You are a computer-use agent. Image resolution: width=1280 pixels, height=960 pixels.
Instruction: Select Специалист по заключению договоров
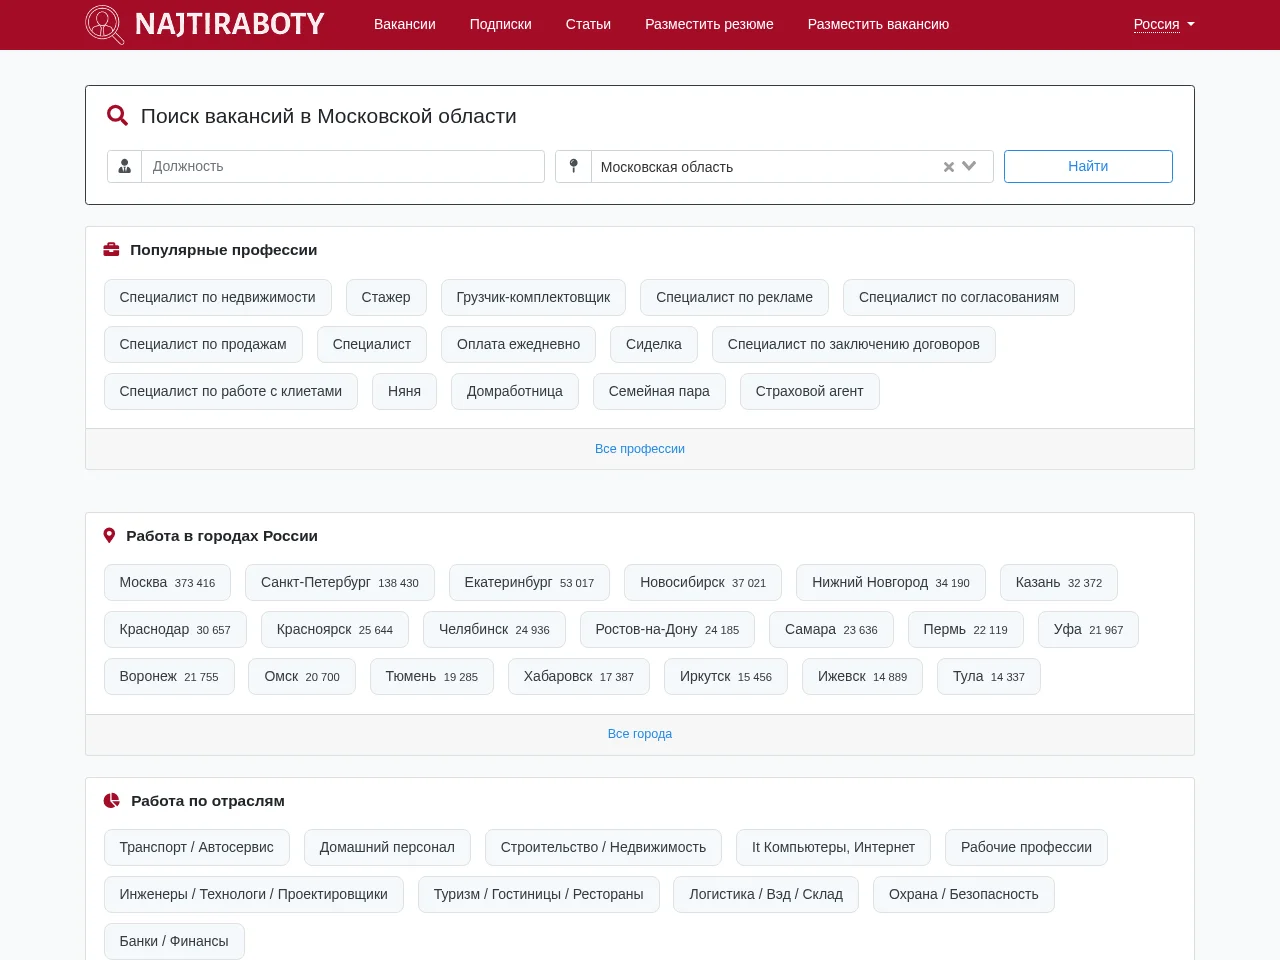[x=854, y=345]
